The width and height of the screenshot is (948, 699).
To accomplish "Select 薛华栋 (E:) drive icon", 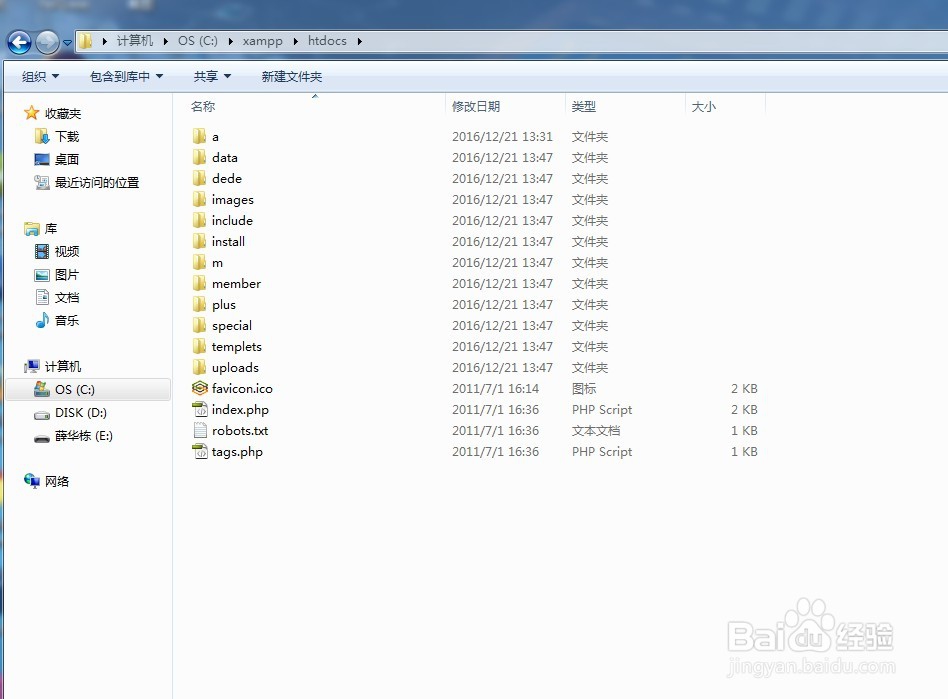I will pos(42,438).
